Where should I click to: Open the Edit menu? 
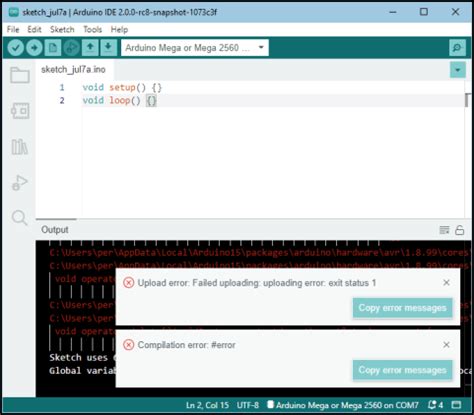point(34,30)
